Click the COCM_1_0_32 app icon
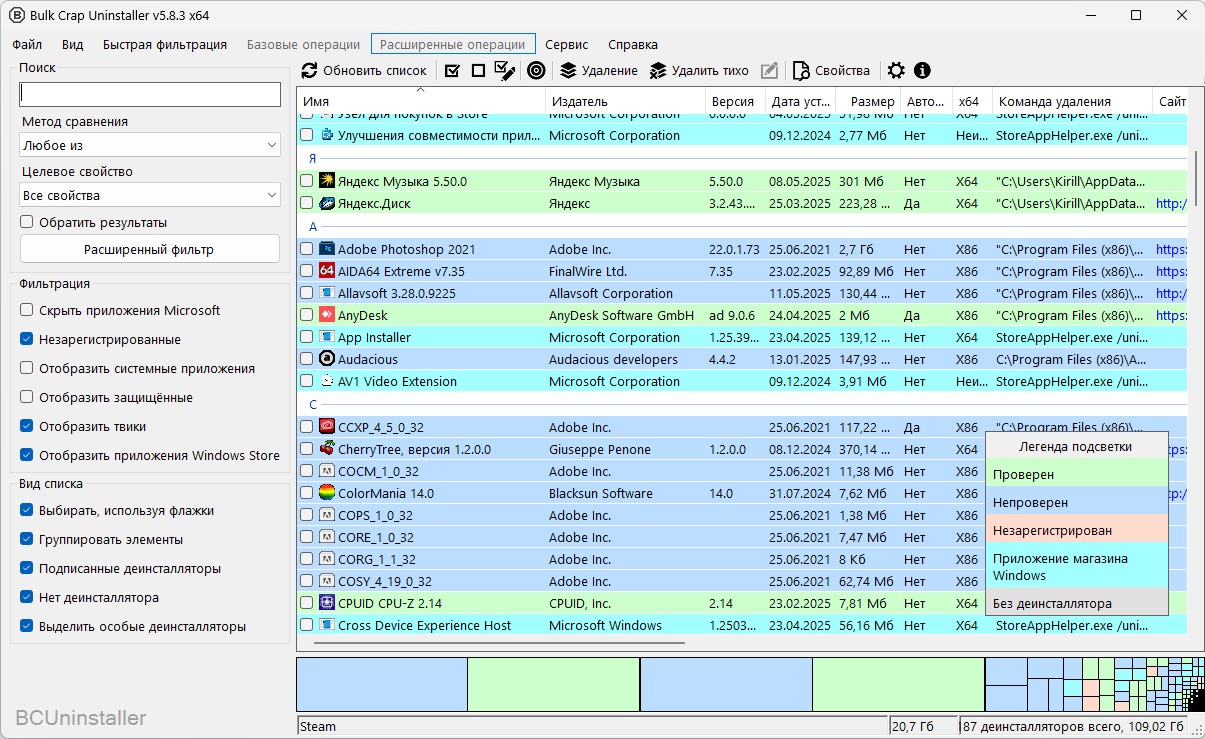 click(326, 471)
